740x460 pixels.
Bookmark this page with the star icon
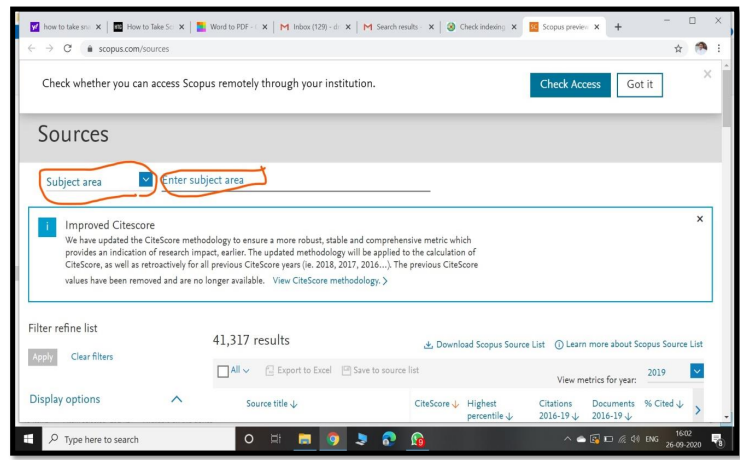tap(678, 48)
